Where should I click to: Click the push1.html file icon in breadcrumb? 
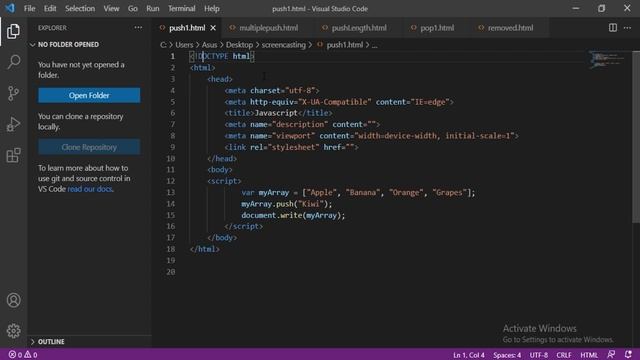320,45
